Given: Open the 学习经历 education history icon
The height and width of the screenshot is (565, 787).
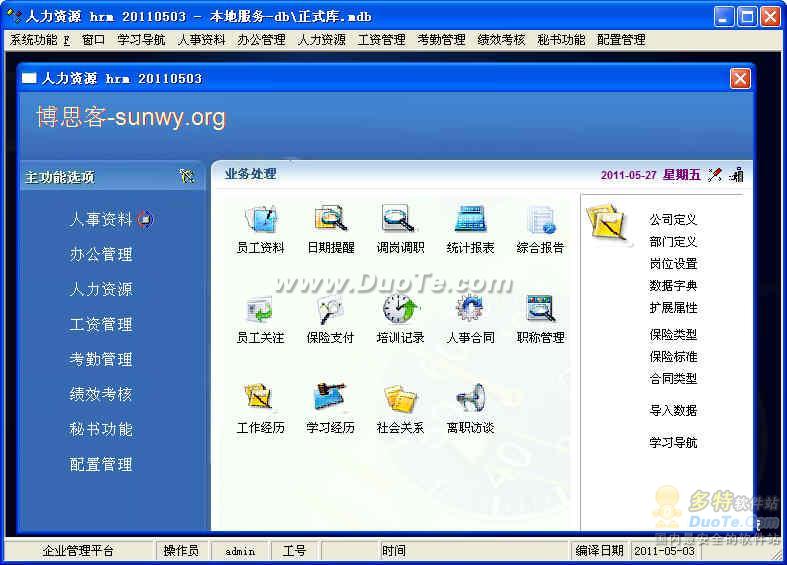Looking at the screenshot, I should click(x=331, y=398).
